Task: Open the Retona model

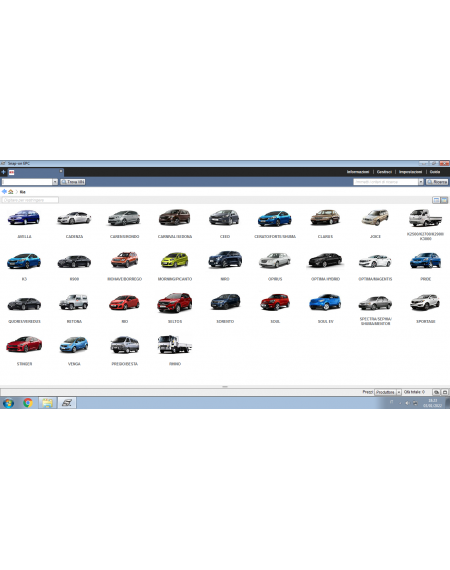Action: [74, 302]
